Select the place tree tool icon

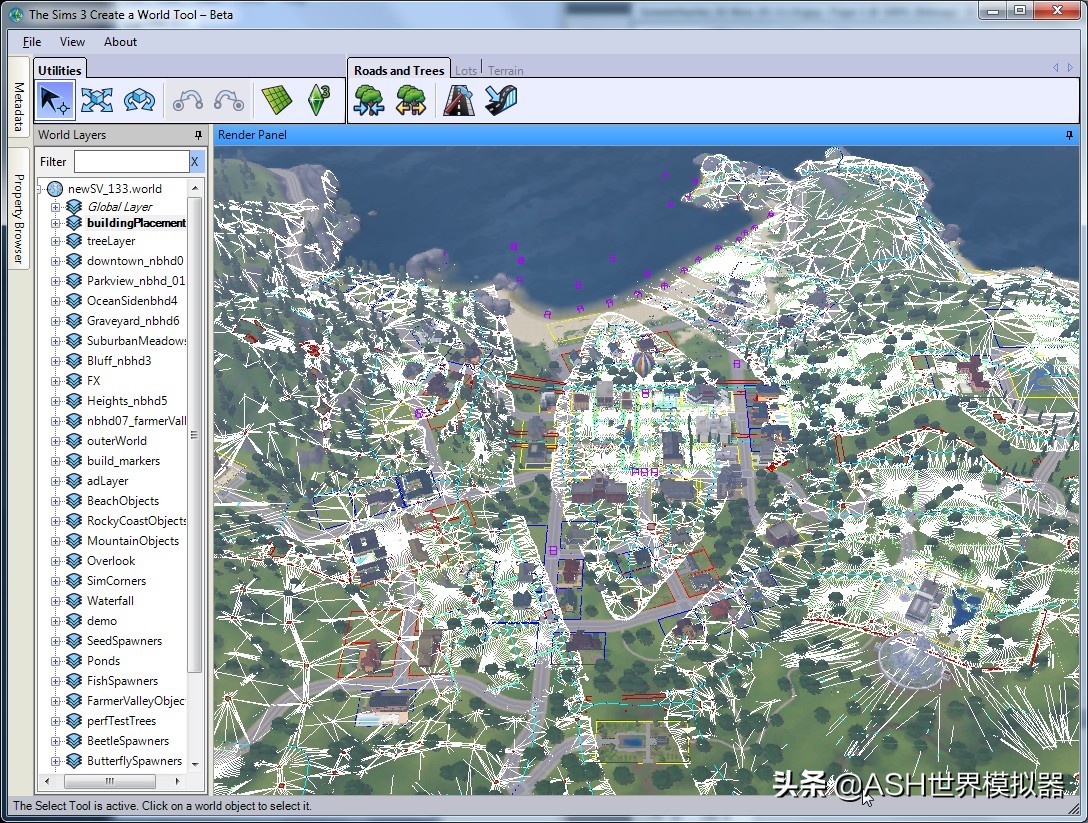(368, 100)
